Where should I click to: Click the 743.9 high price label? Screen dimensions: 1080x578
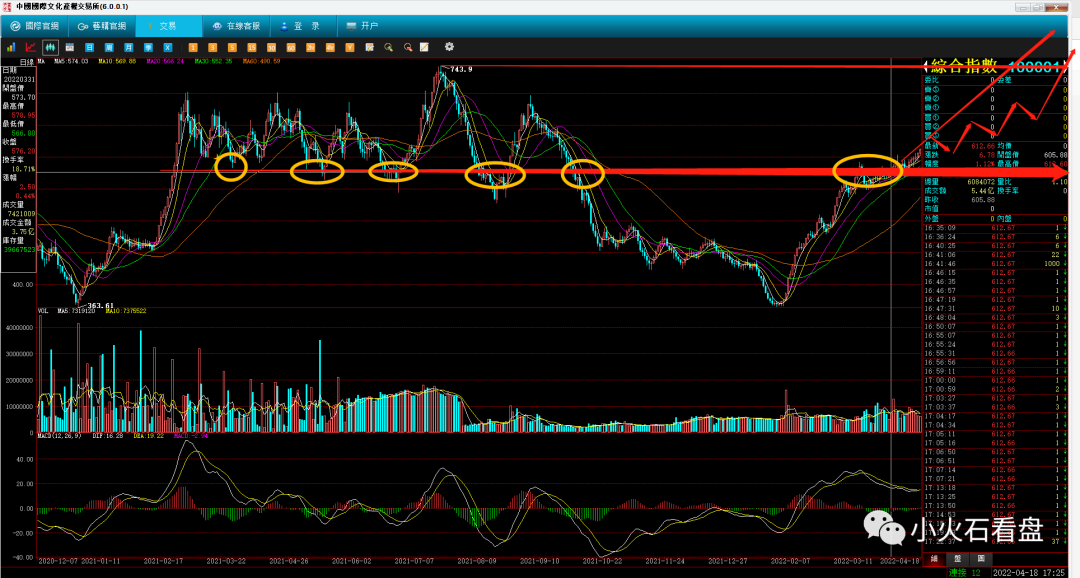(x=461, y=70)
